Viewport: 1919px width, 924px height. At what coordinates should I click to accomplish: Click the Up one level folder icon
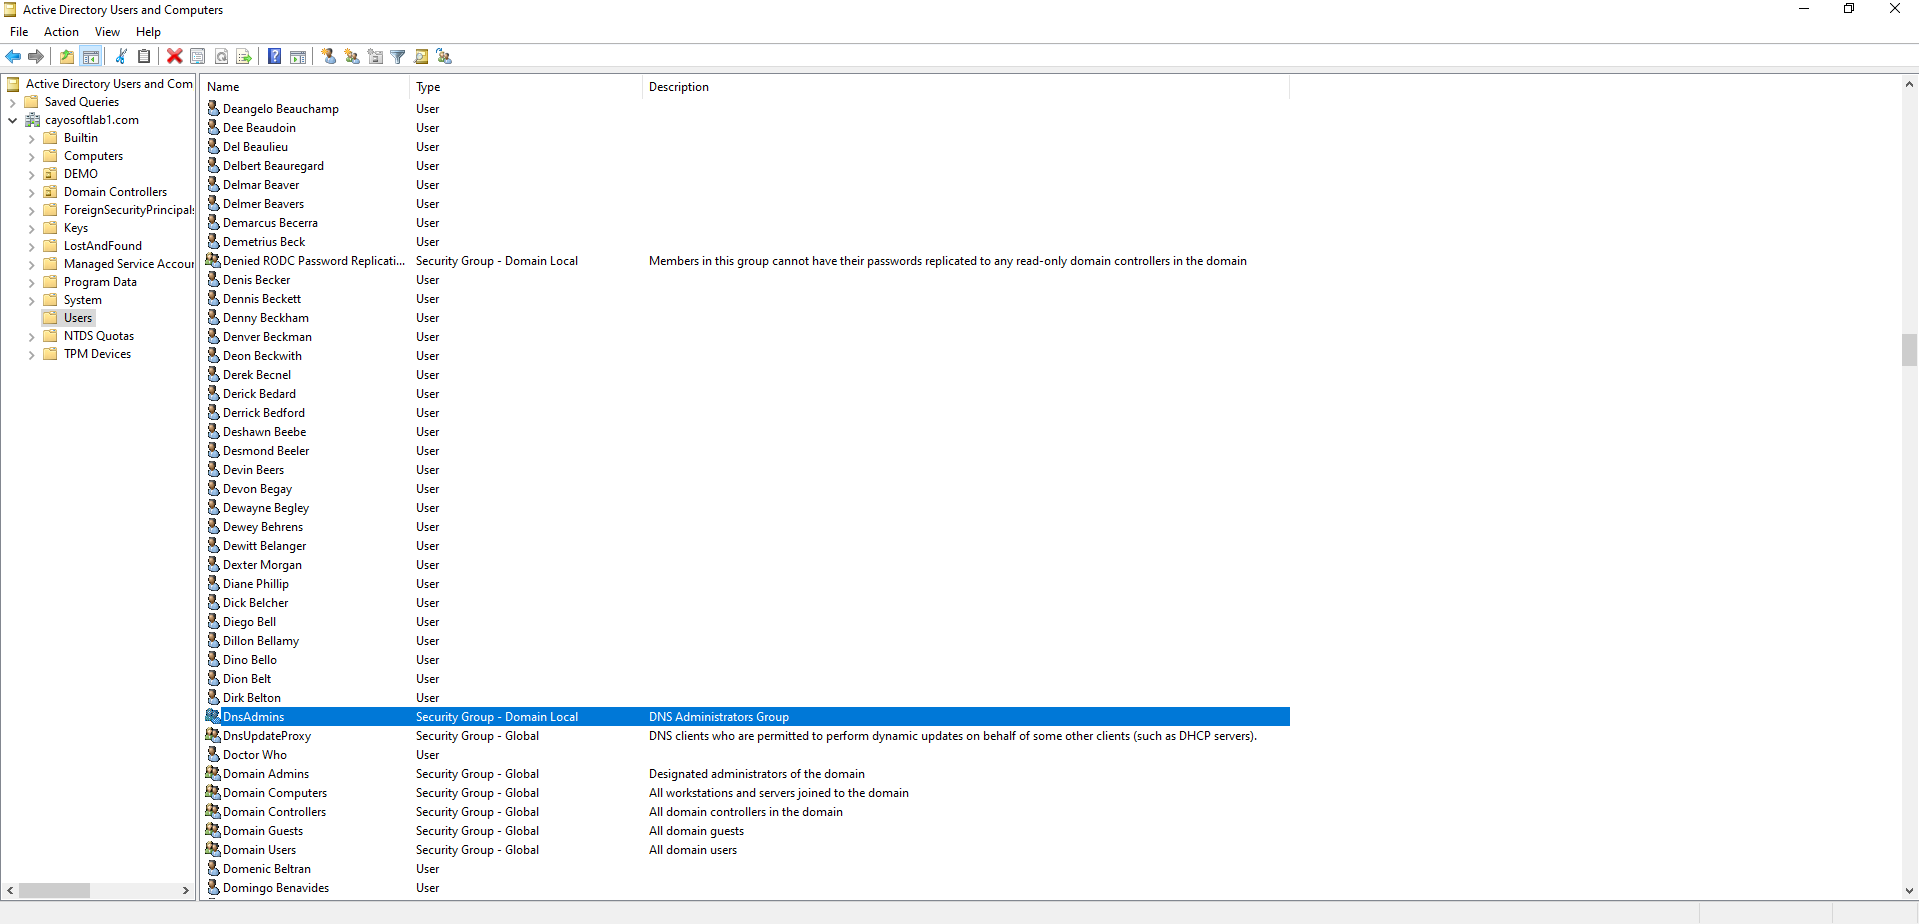click(x=67, y=57)
